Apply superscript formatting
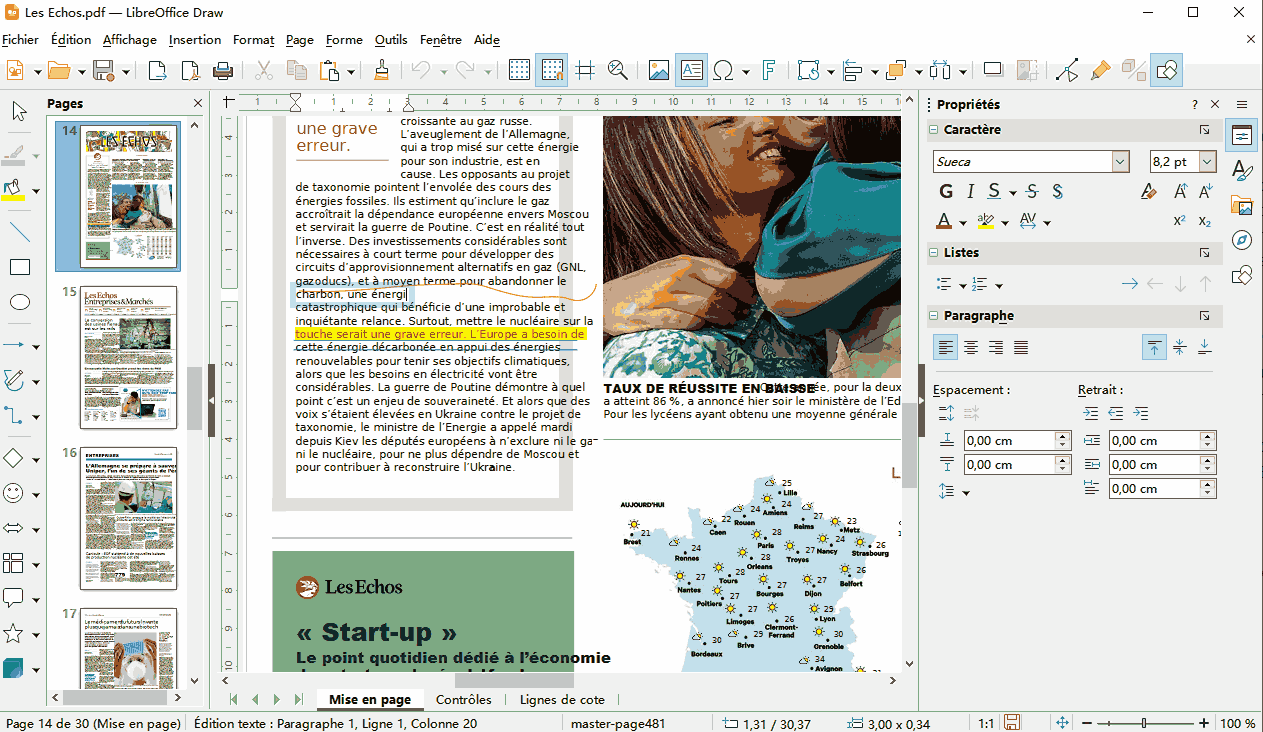Viewport: 1263px width, 732px height. (1180, 221)
